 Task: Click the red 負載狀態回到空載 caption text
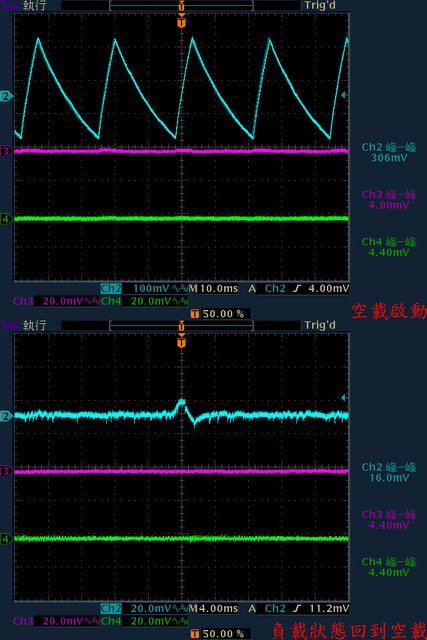pyautogui.click(x=349, y=631)
